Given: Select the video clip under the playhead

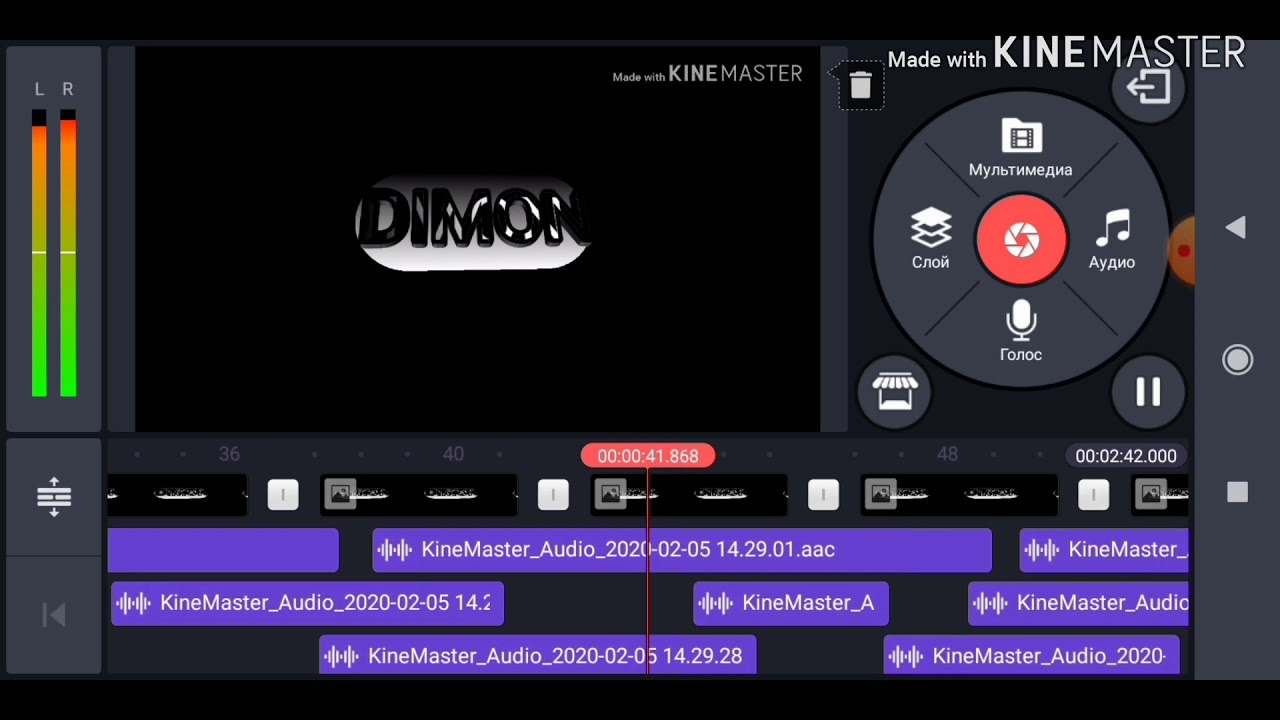Looking at the screenshot, I should 688,494.
